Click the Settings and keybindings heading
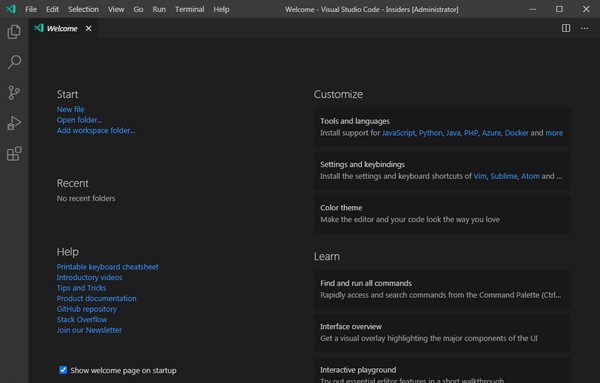The height and width of the screenshot is (383, 600). [x=362, y=164]
